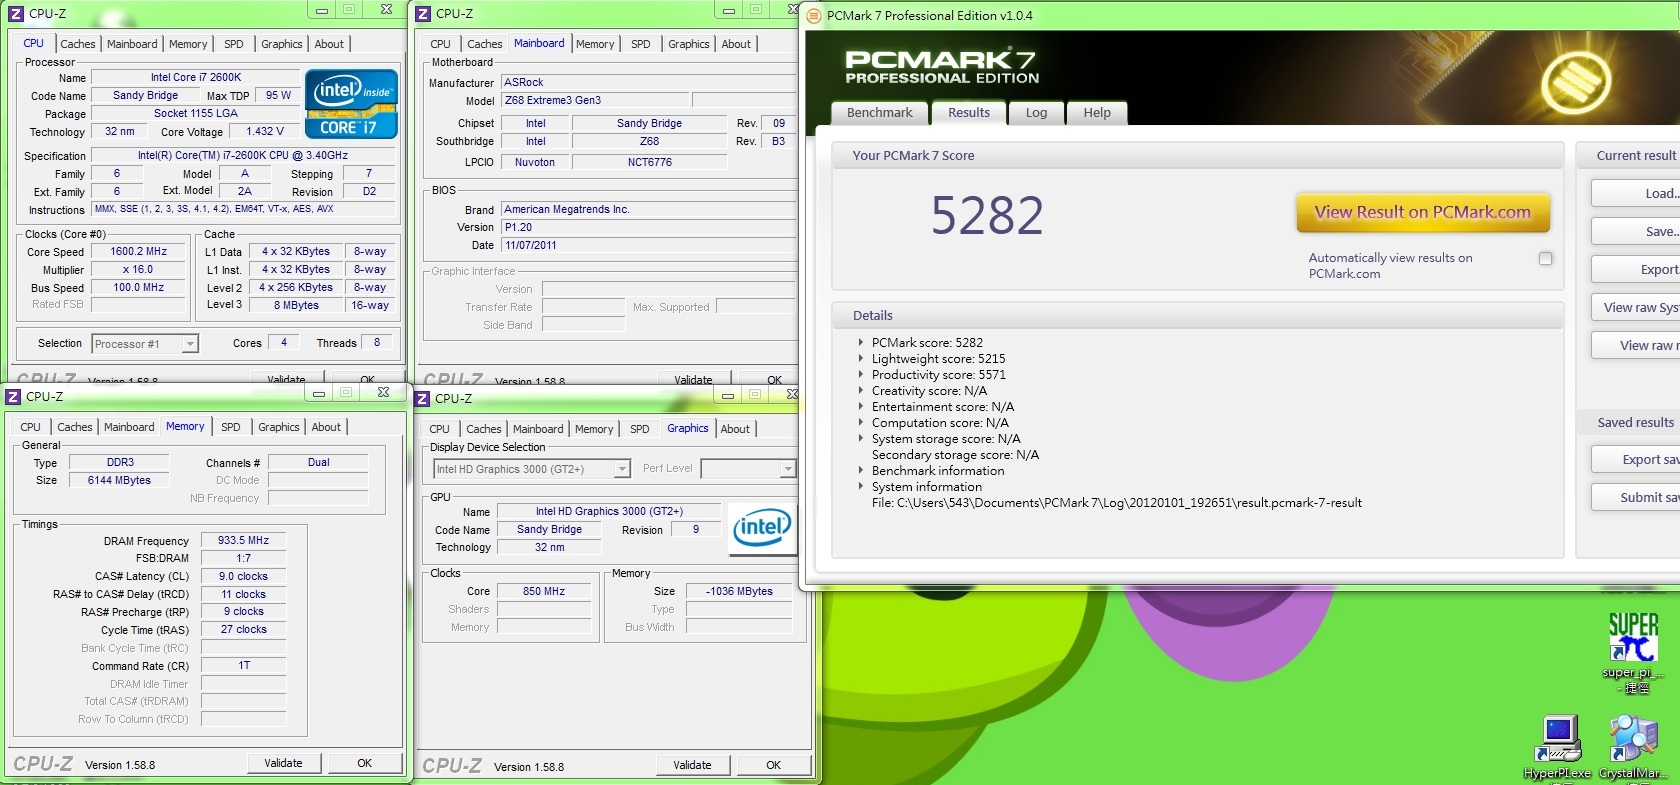This screenshot has height=785, width=1680.
Task: Expand the System storage score detail
Action: pyautogui.click(x=860, y=438)
